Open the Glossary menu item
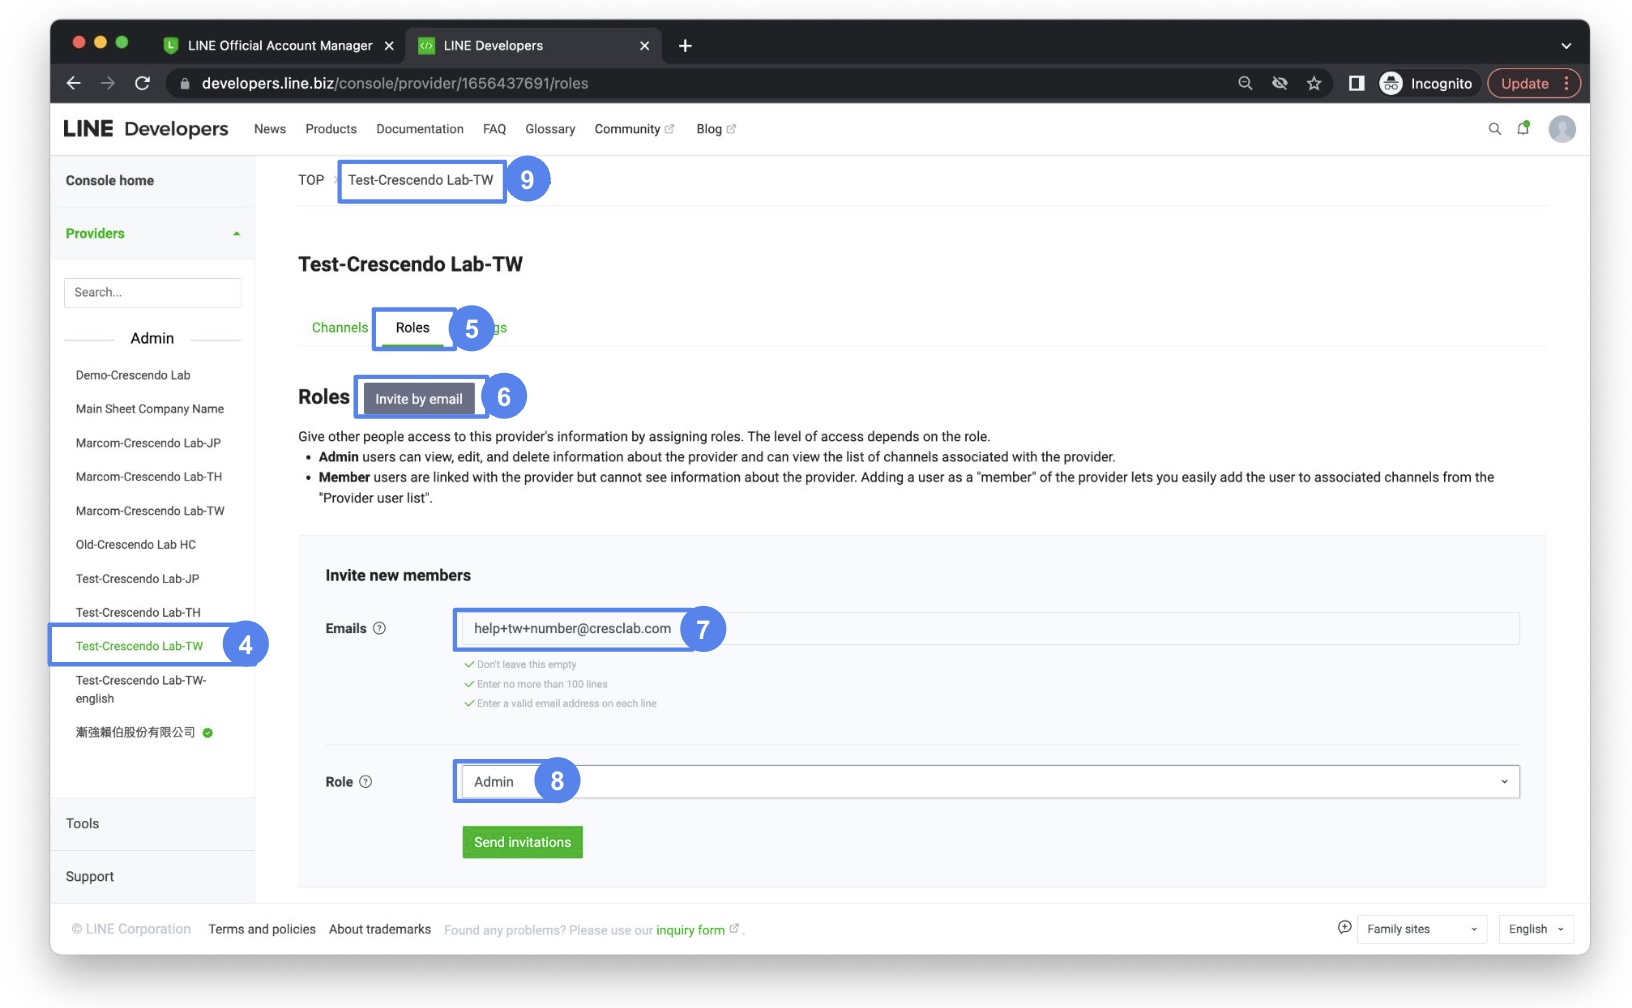1632x1008 pixels. pos(550,129)
